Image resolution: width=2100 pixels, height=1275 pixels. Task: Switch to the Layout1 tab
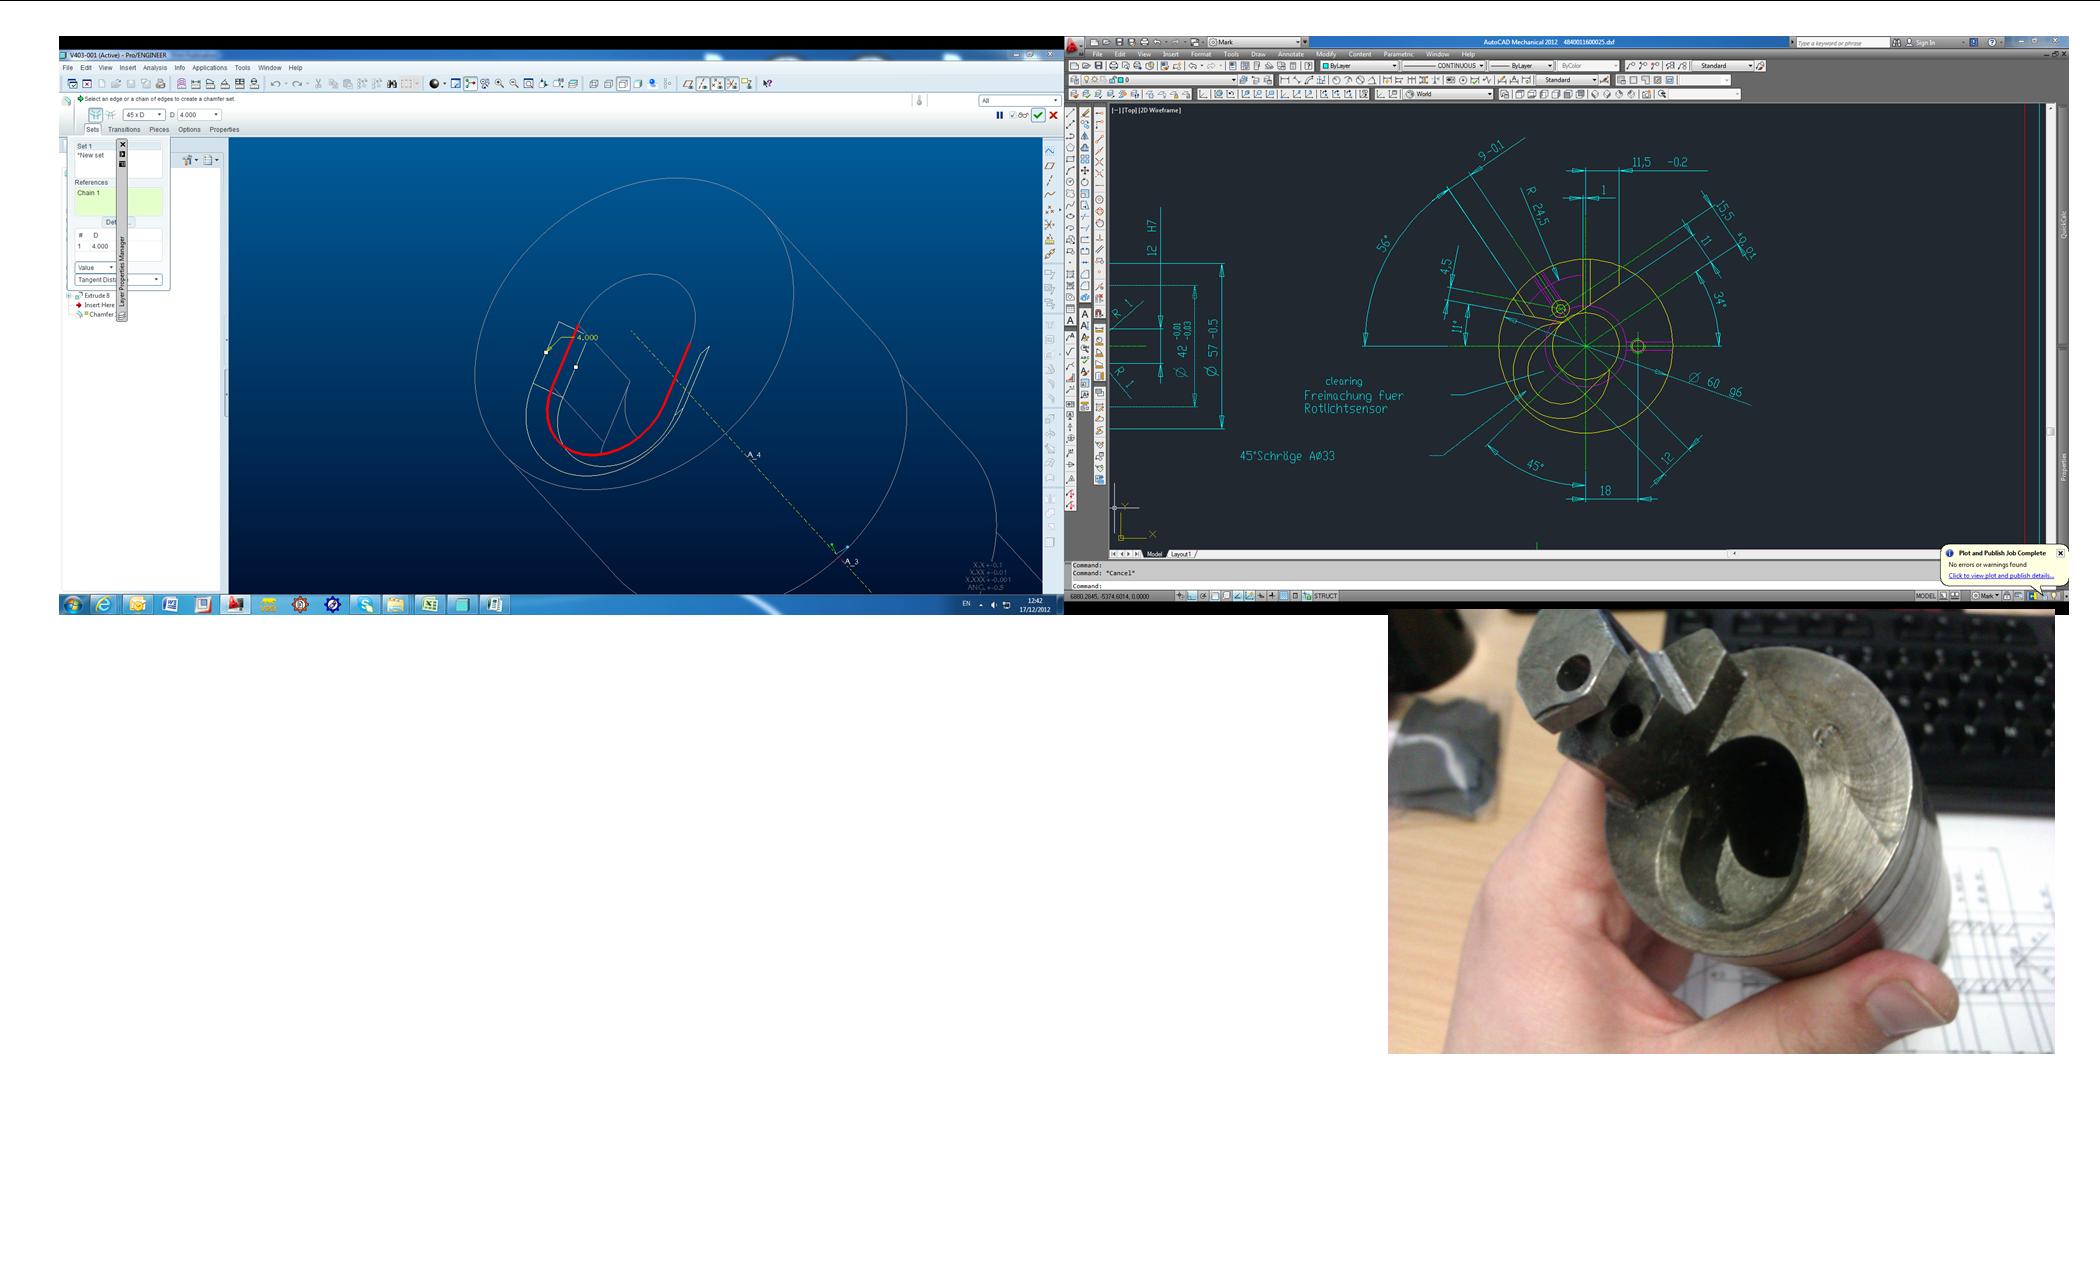pyautogui.click(x=1181, y=554)
